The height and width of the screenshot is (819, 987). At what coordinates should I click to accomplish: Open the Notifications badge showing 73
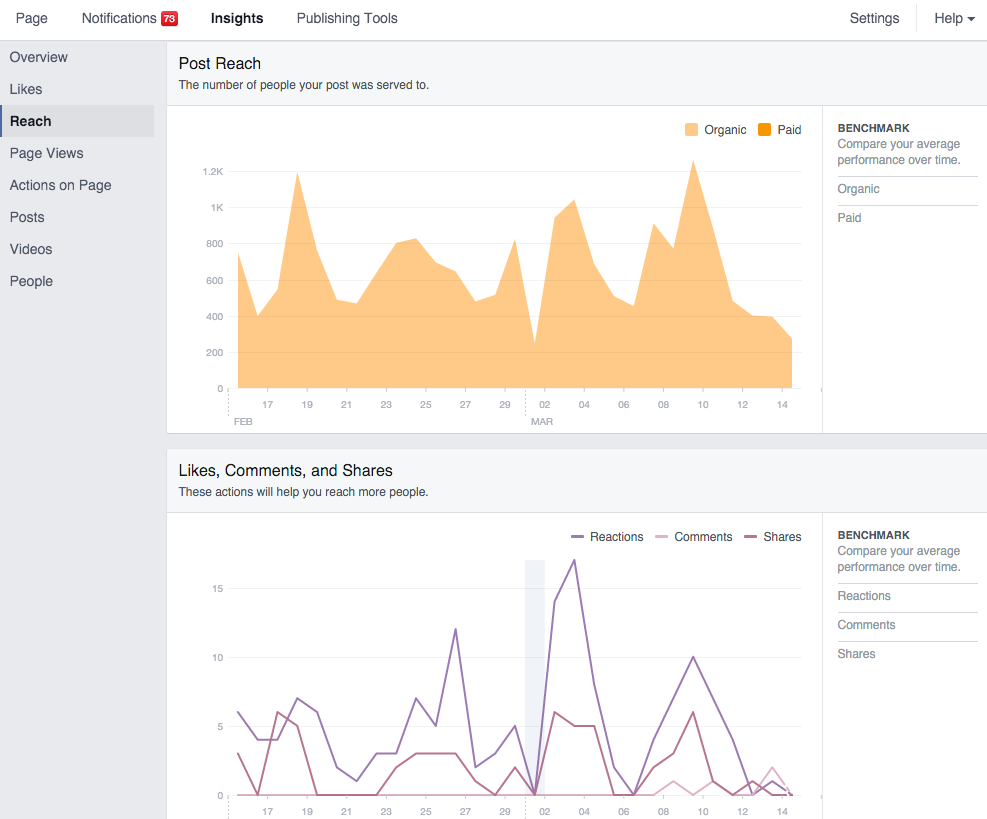169,18
